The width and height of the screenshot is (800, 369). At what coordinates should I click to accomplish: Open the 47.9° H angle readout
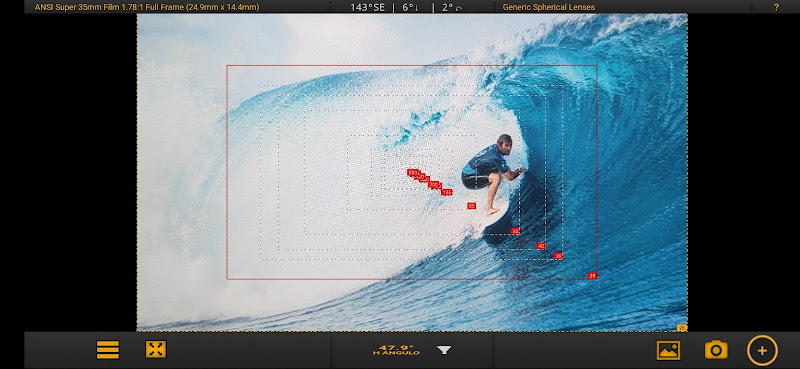[396, 350]
